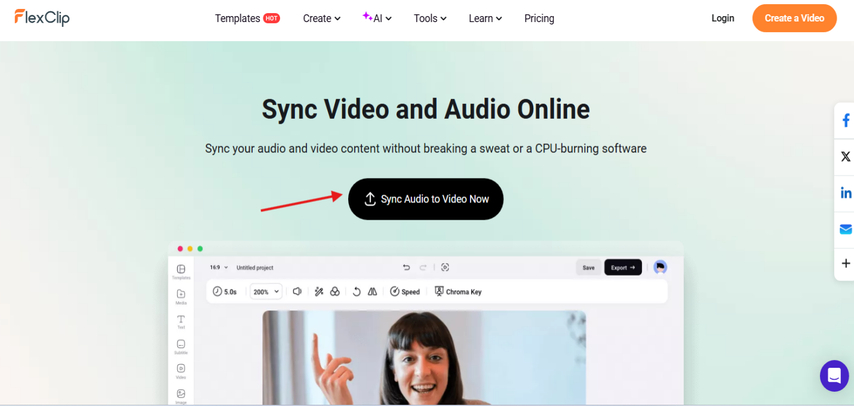Viewport: 854px width, 406px height.
Task: Click the rotate icon in toolbar
Action: [x=357, y=292]
